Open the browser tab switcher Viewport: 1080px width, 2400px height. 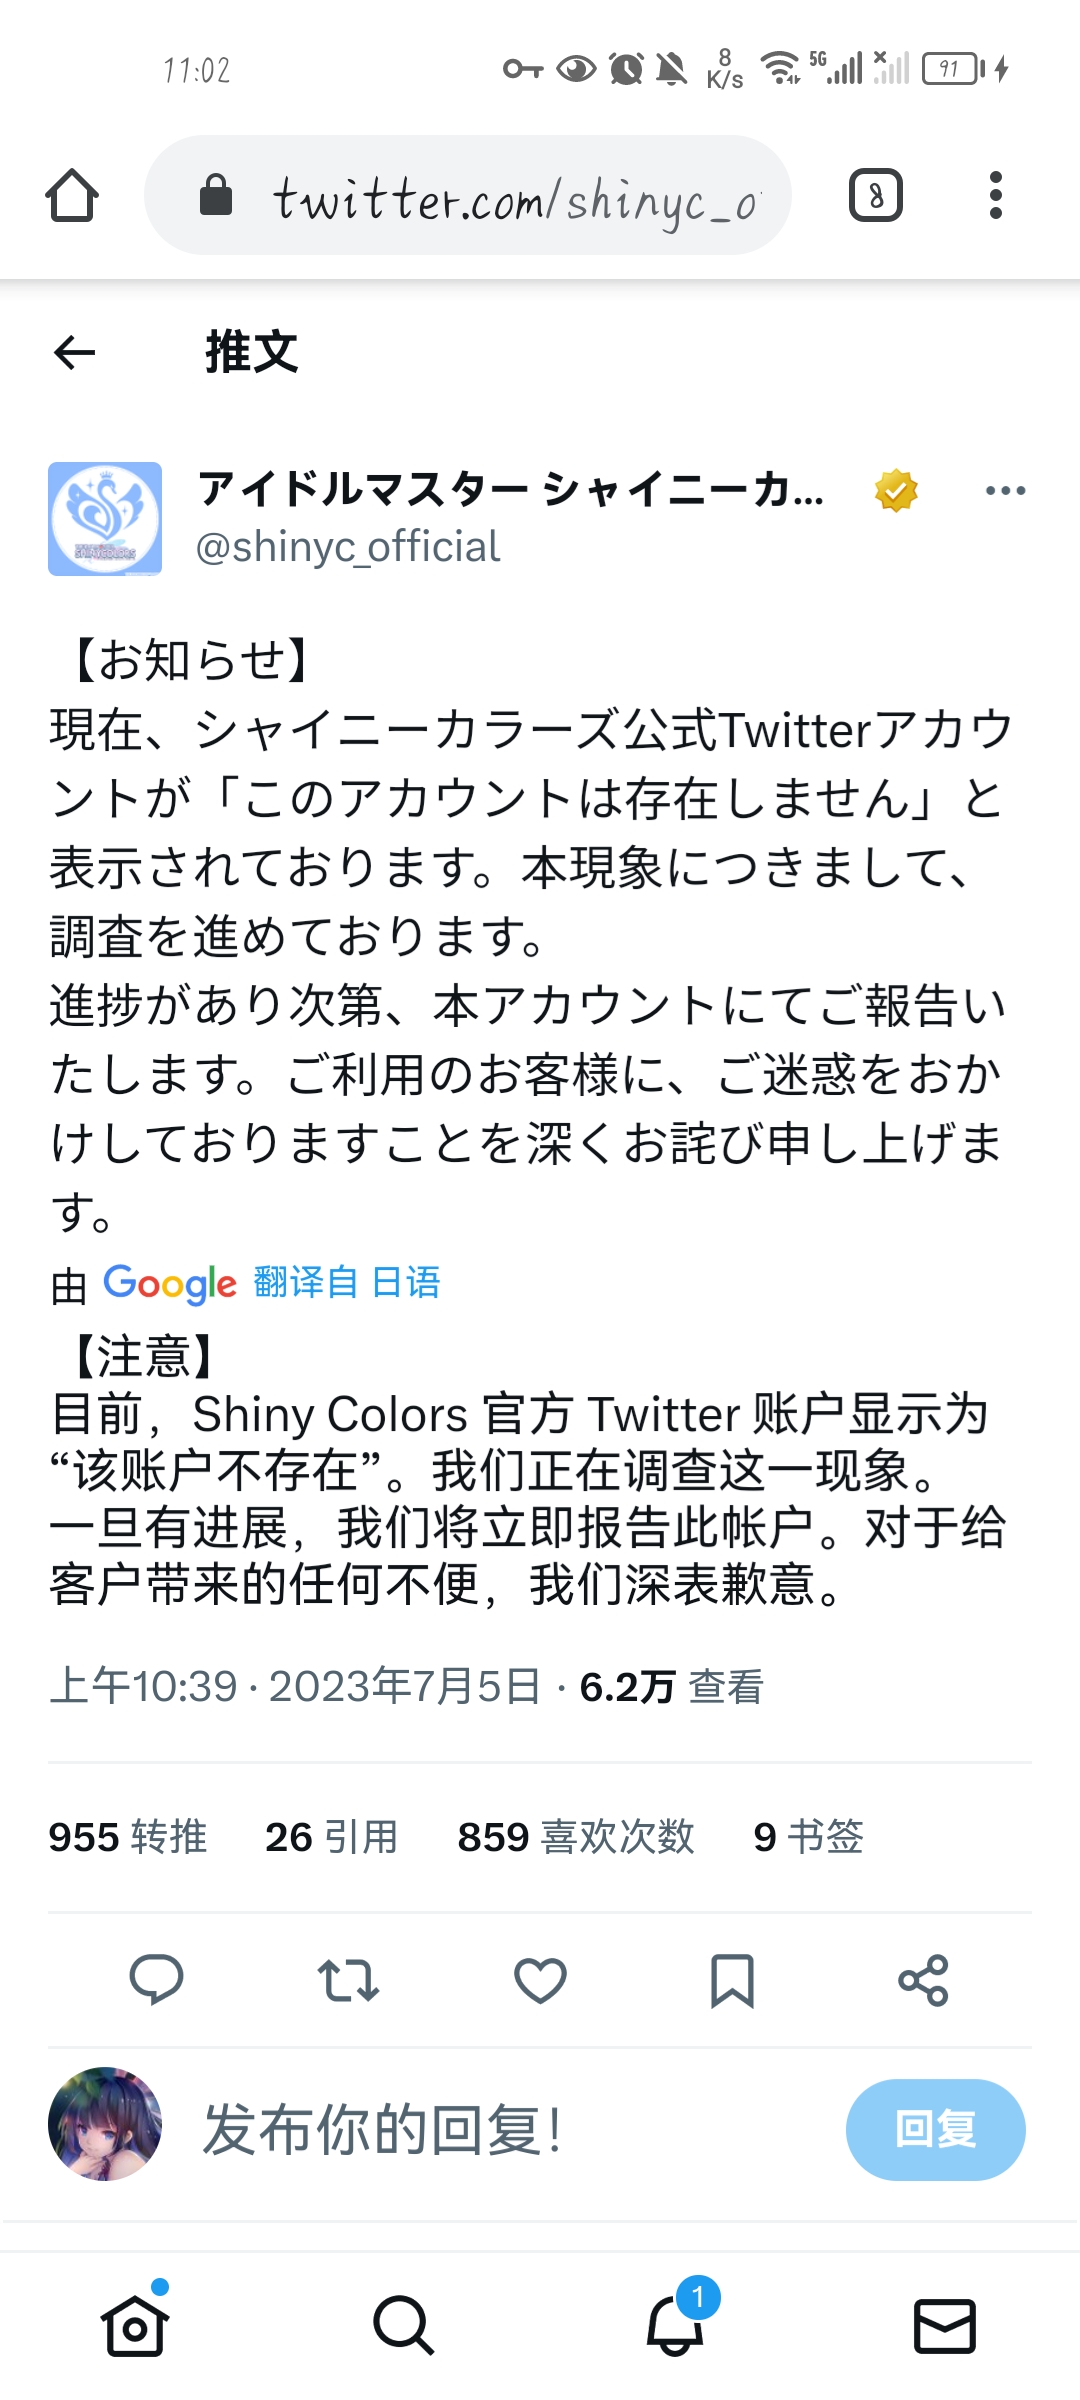(x=875, y=195)
